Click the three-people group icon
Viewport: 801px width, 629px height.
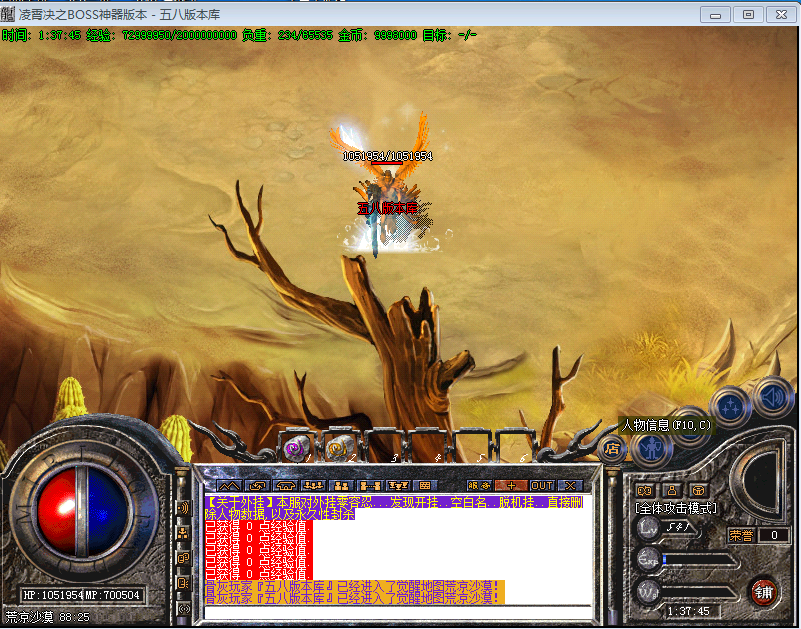313,486
